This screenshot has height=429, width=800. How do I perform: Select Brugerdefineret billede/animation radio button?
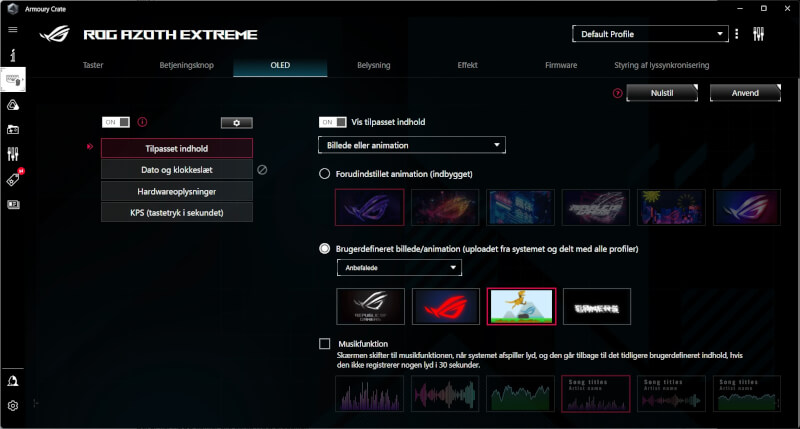pos(324,249)
